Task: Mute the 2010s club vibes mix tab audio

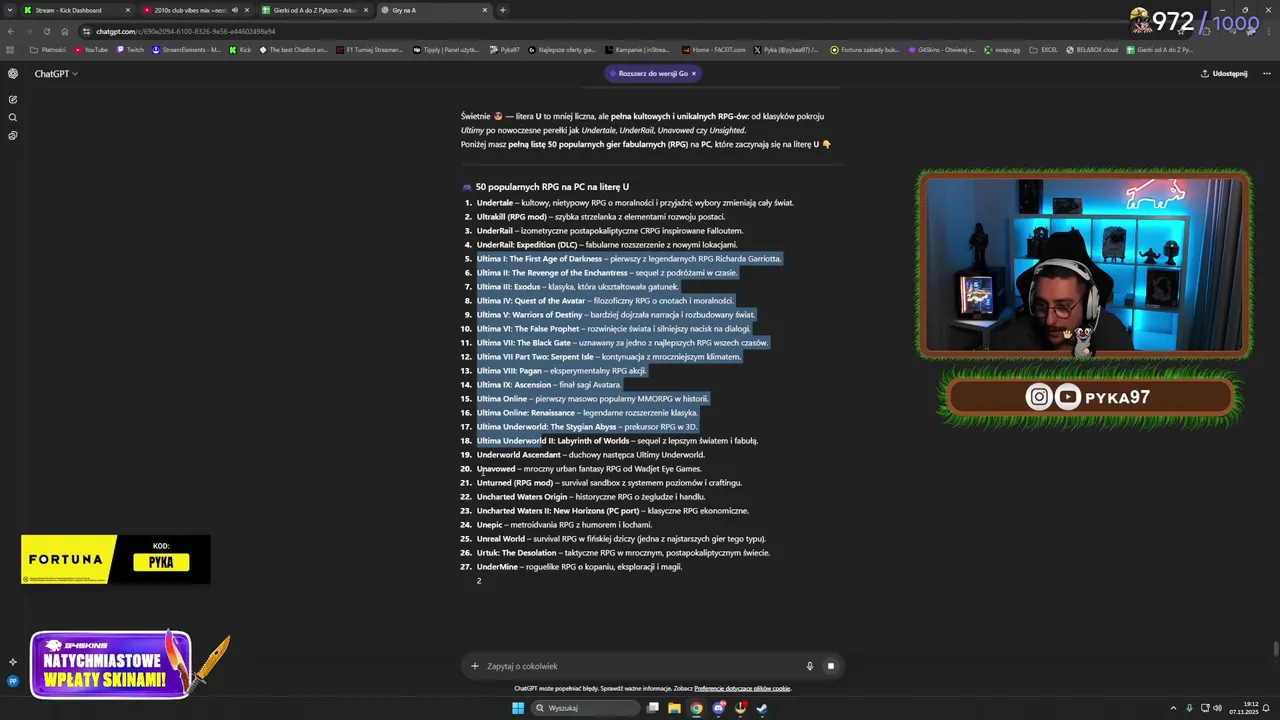Action: click(235, 10)
